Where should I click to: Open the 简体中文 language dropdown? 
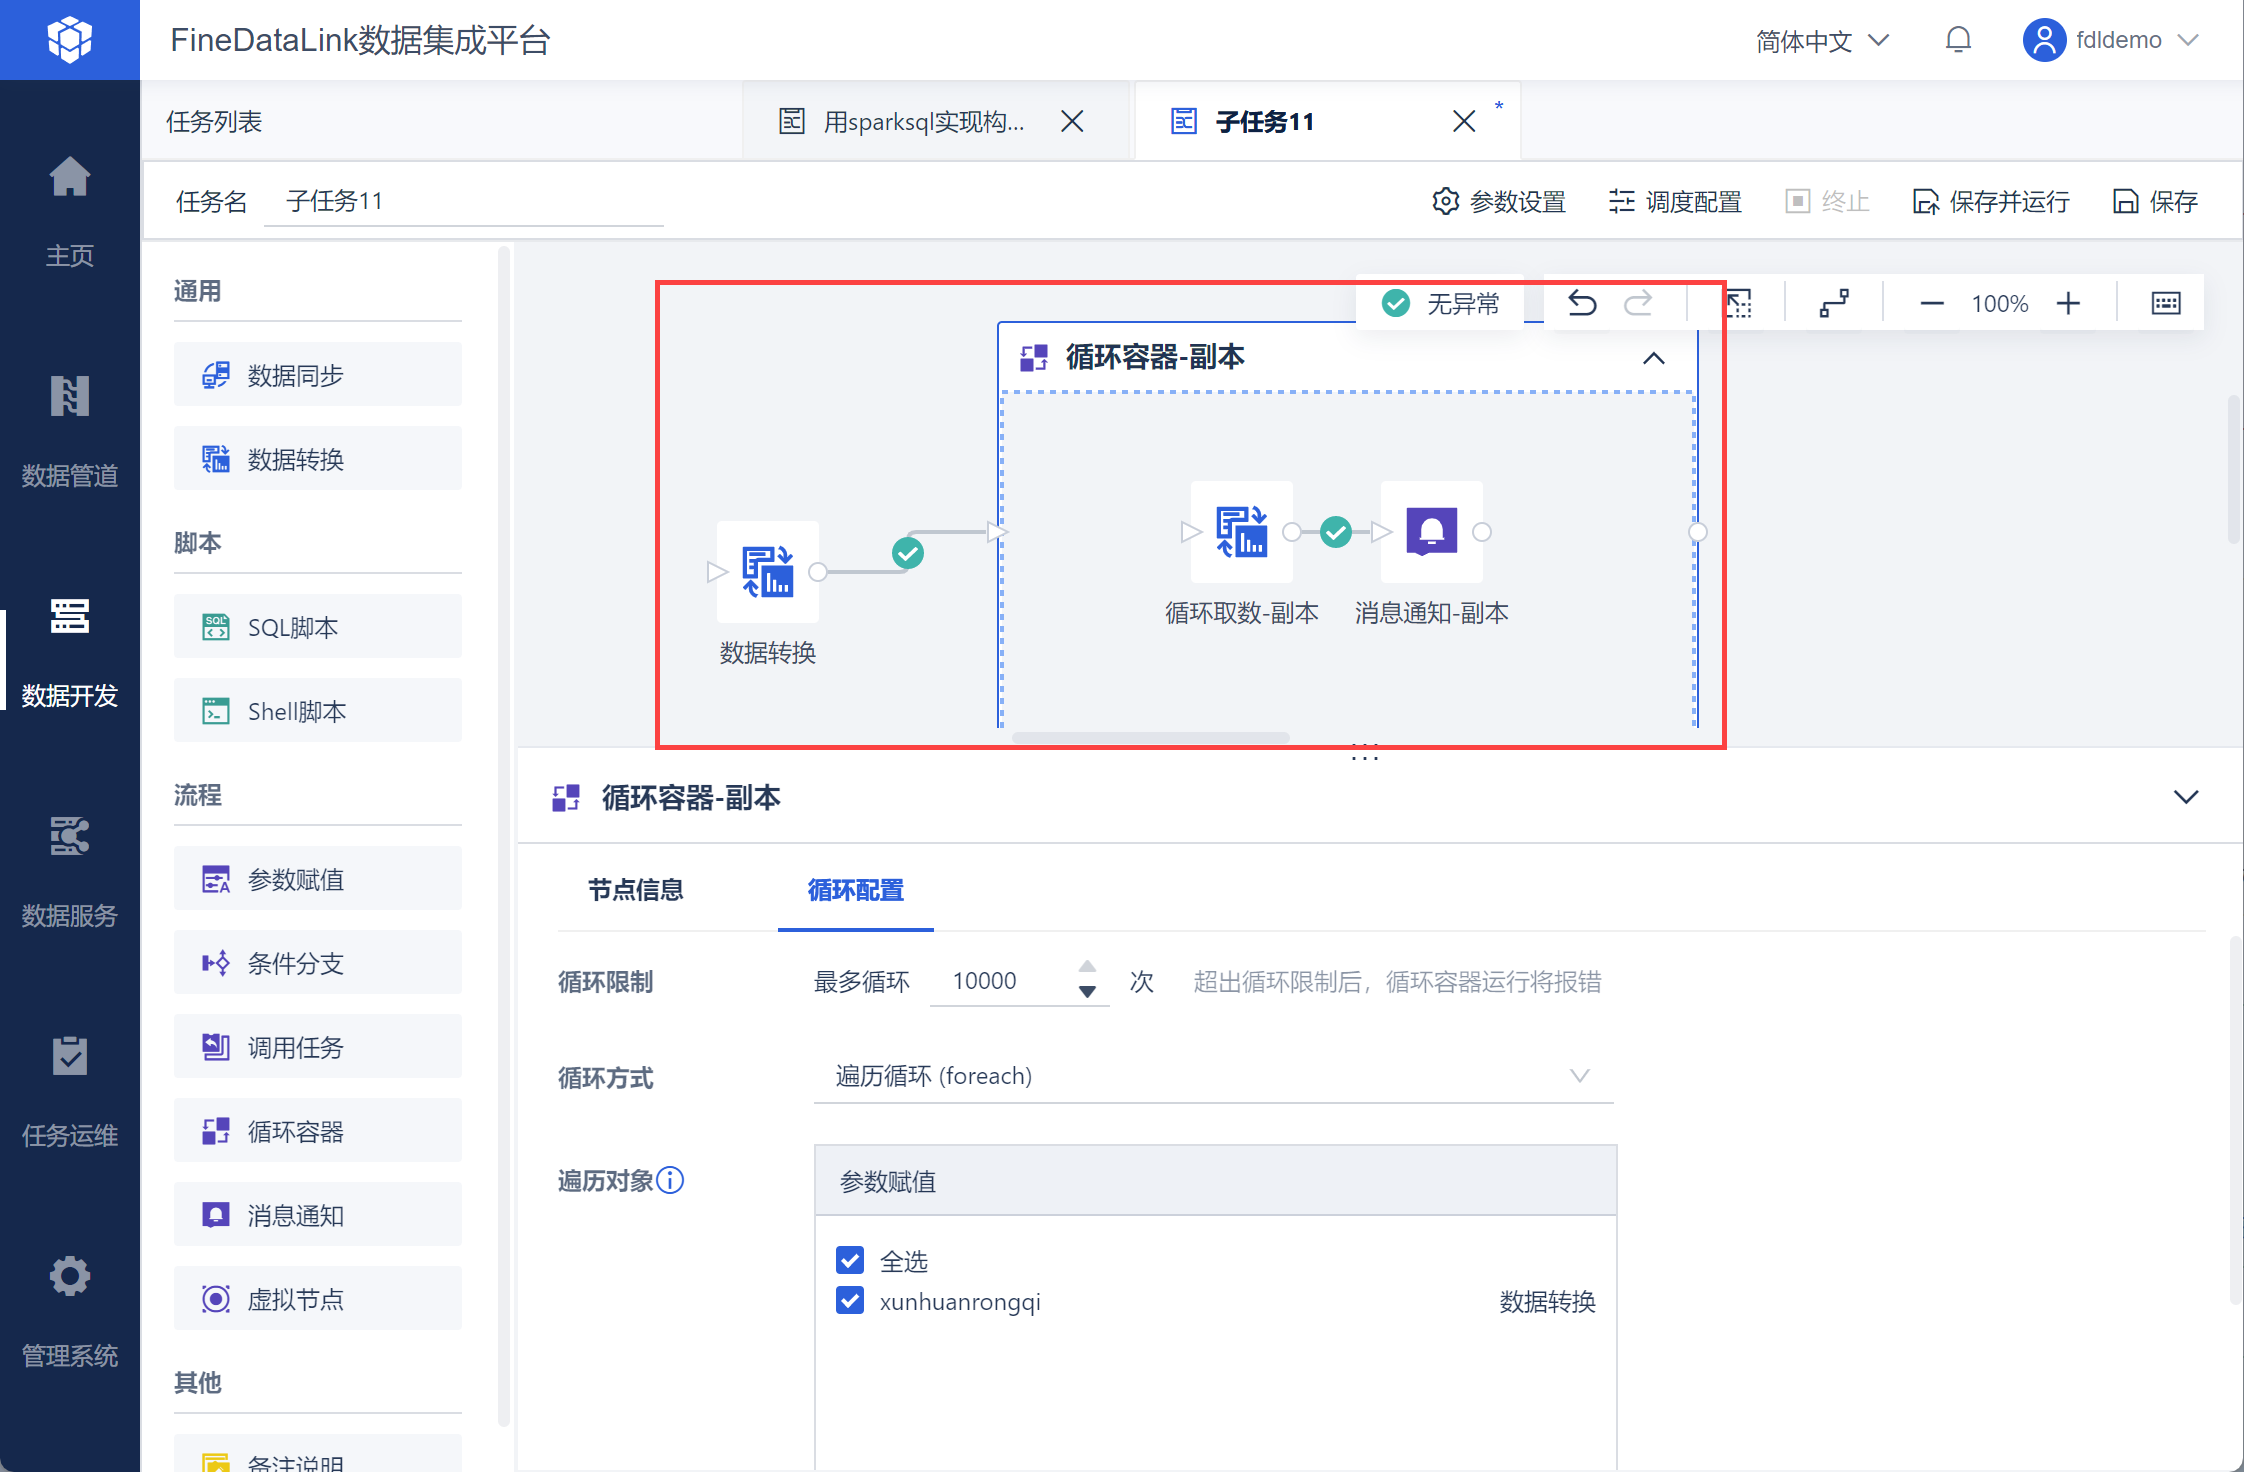[1822, 40]
